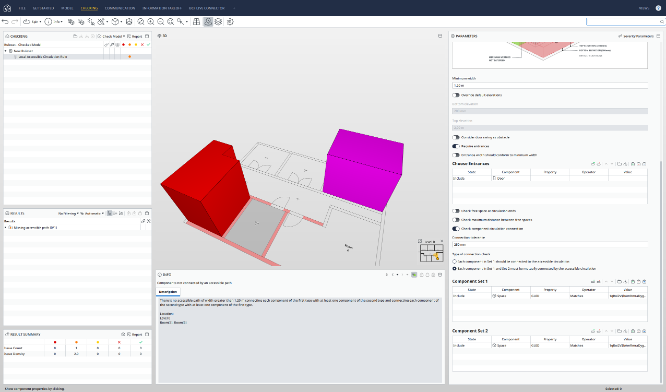This screenshot has height=392, width=666.
Task: Click the magenta 3D block in the view
Action: 363,170
